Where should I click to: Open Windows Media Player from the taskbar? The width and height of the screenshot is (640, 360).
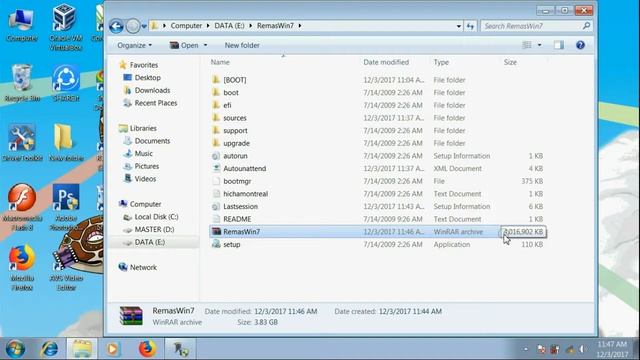pyautogui.click(x=113, y=349)
